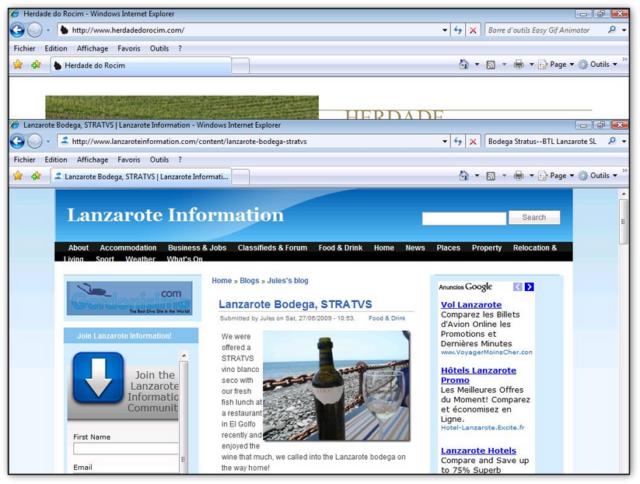Open Property navigation link

[487, 248]
